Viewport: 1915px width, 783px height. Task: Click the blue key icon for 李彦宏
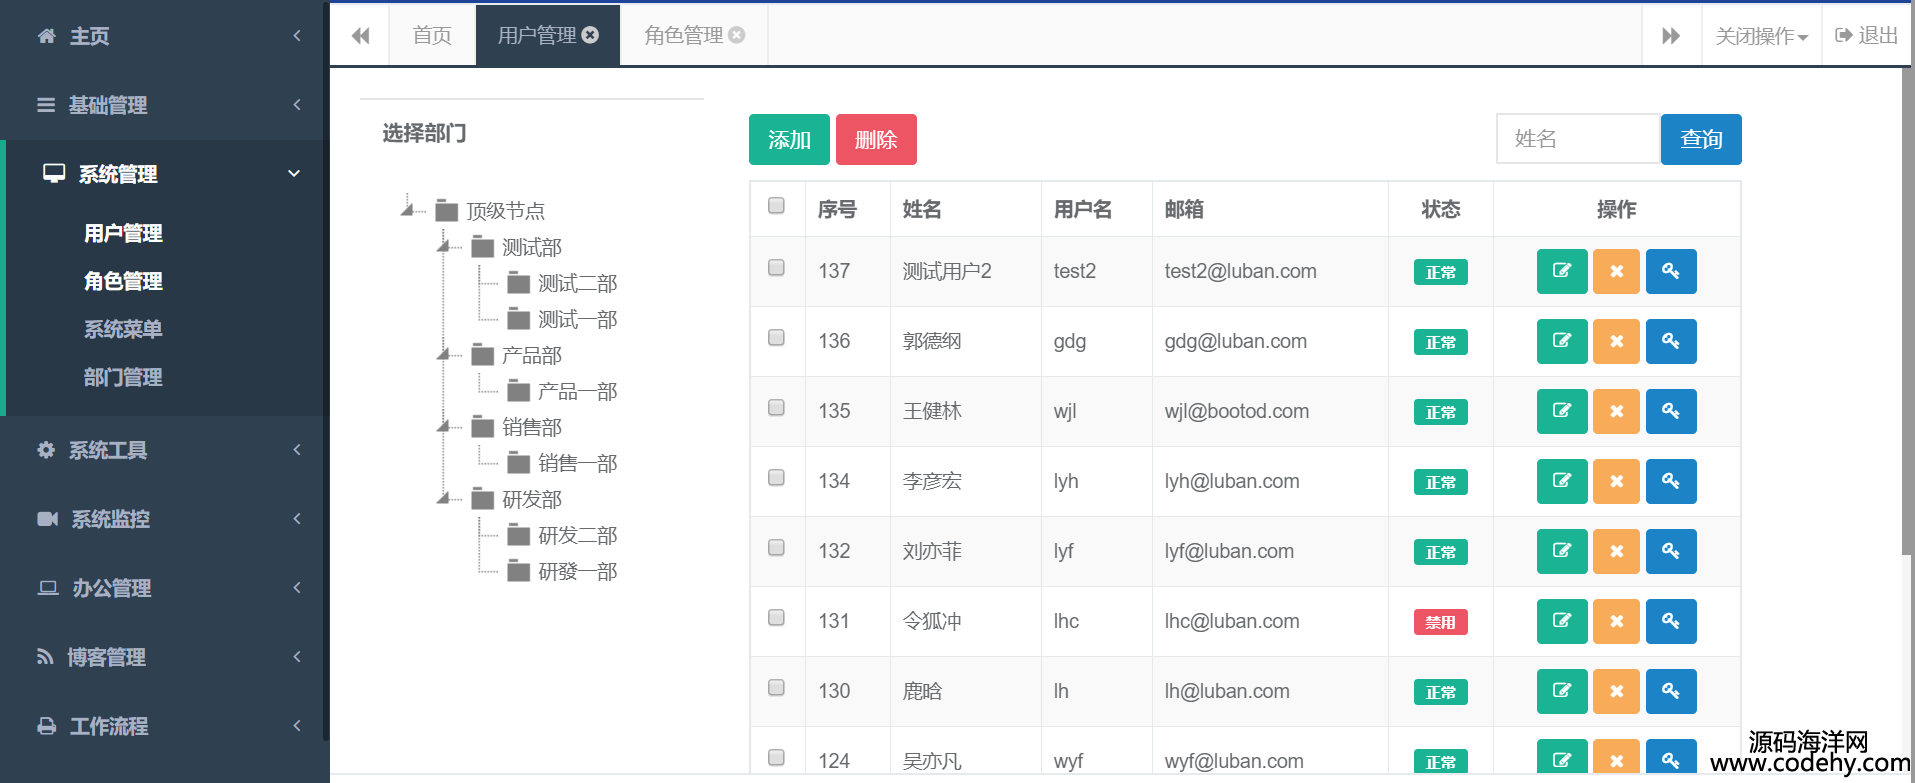(1670, 481)
